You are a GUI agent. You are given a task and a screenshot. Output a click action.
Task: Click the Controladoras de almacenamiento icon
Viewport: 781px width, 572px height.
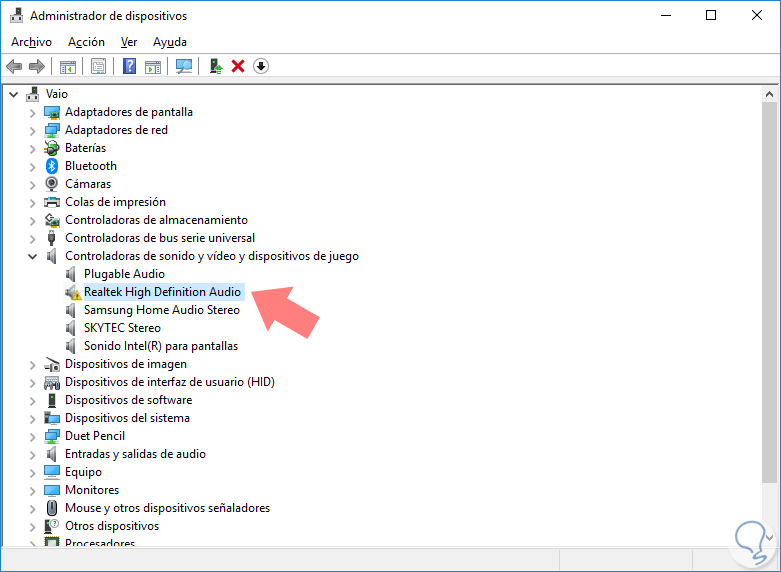pos(52,220)
